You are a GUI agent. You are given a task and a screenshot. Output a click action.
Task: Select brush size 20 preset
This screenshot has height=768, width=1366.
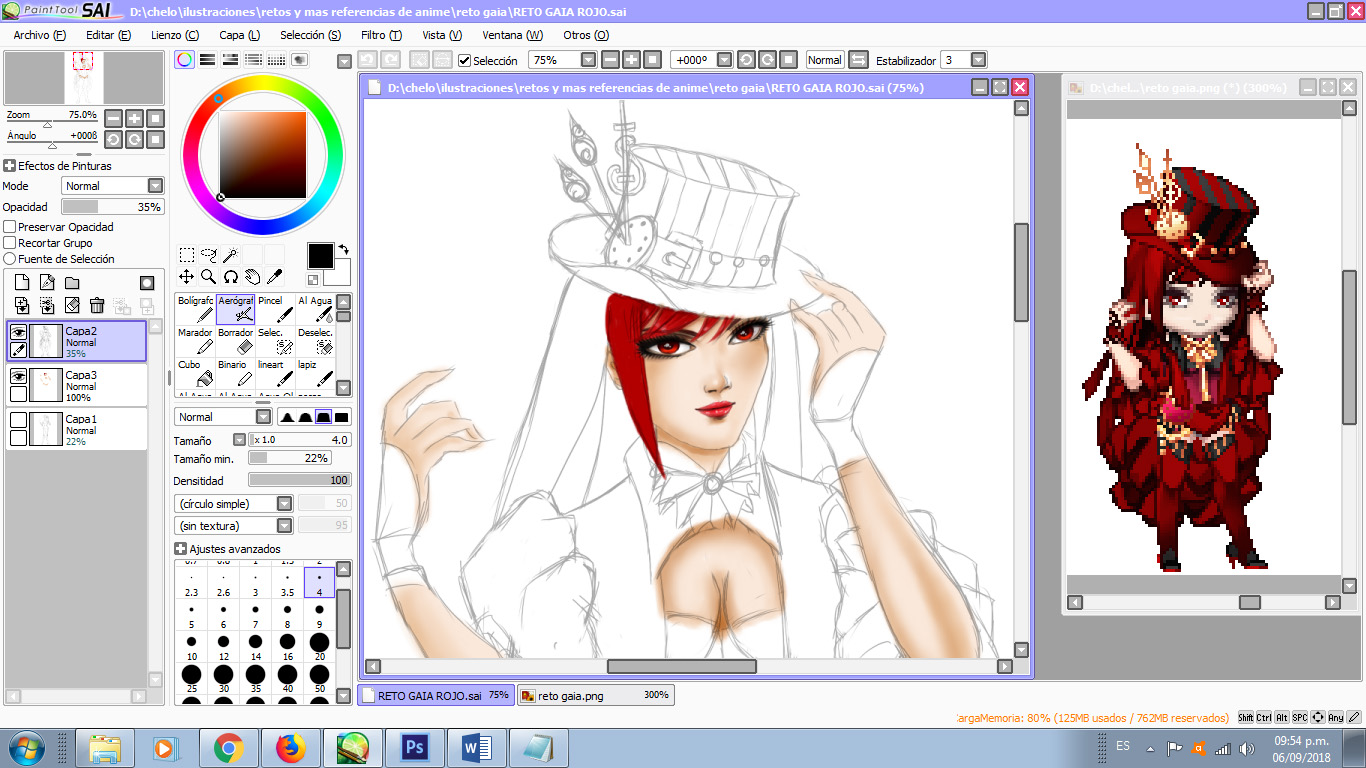319,646
